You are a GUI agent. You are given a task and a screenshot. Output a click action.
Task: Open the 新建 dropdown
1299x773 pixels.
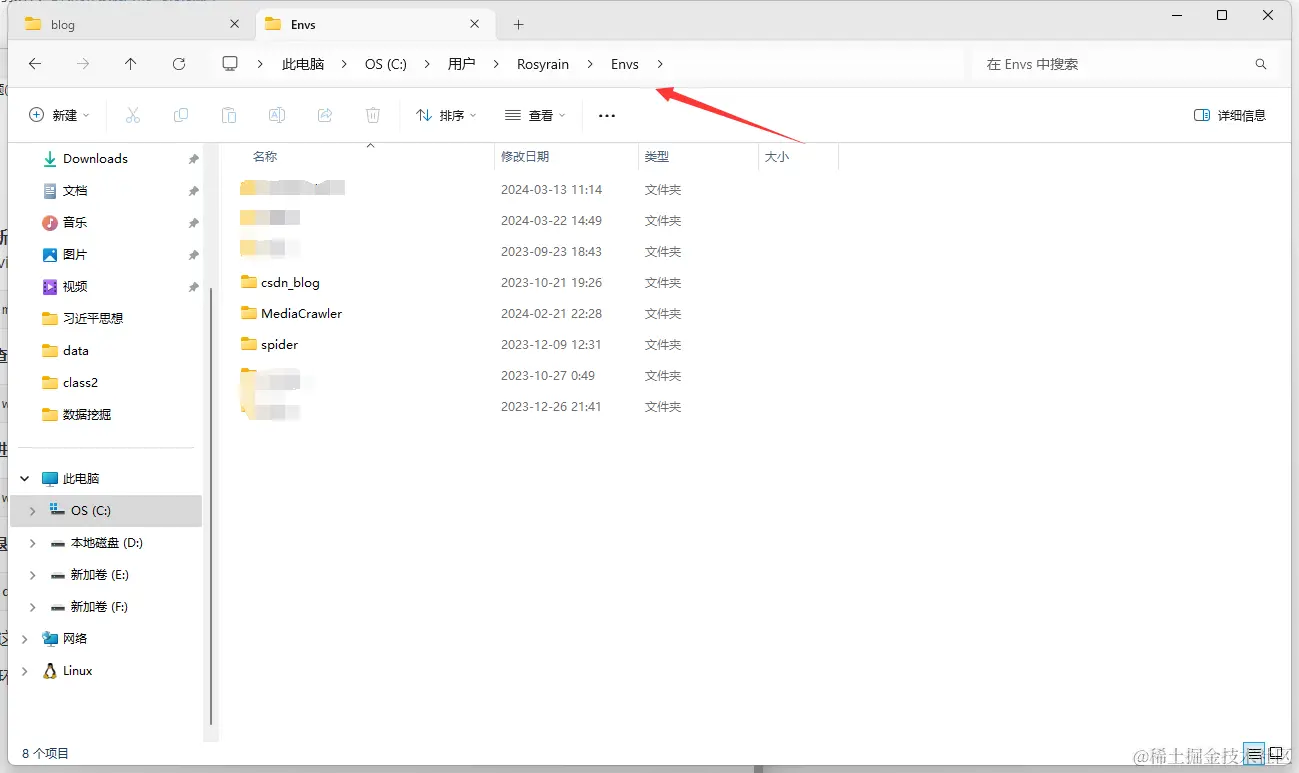click(x=59, y=115)
